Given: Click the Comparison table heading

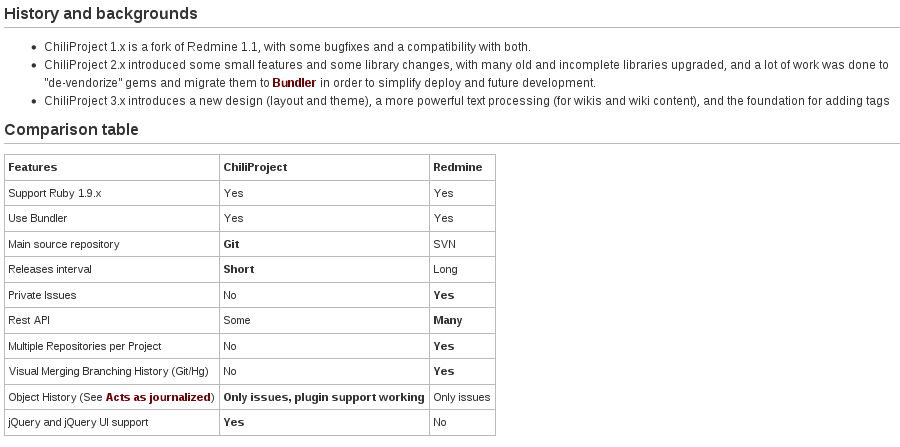Looking at the screenshot, I should pyautogui.click(x=71, y=130).
